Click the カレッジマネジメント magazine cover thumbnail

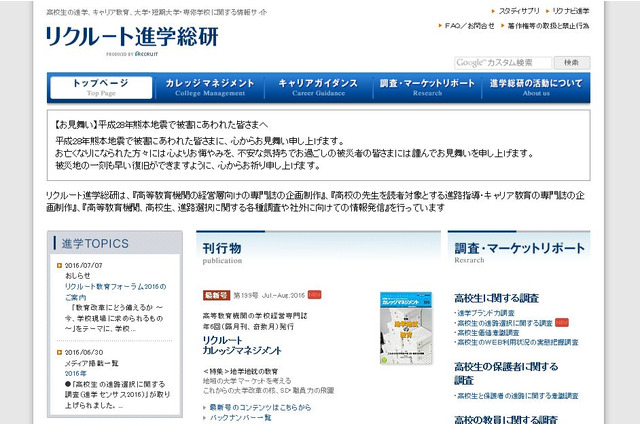tap(406, 328)
